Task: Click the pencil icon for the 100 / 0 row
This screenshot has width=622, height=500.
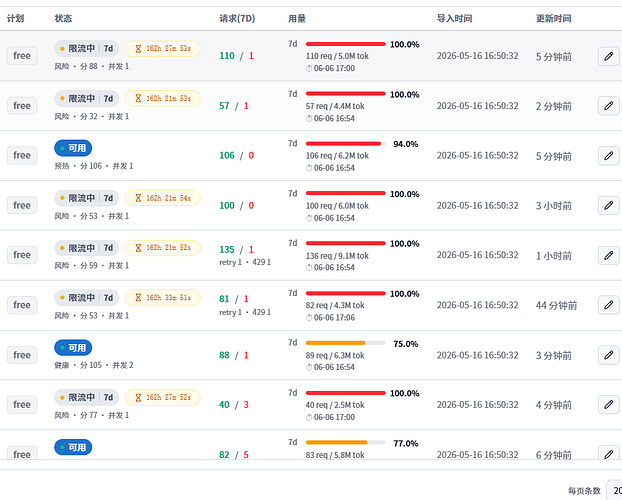Action: (x=609, y=206)
